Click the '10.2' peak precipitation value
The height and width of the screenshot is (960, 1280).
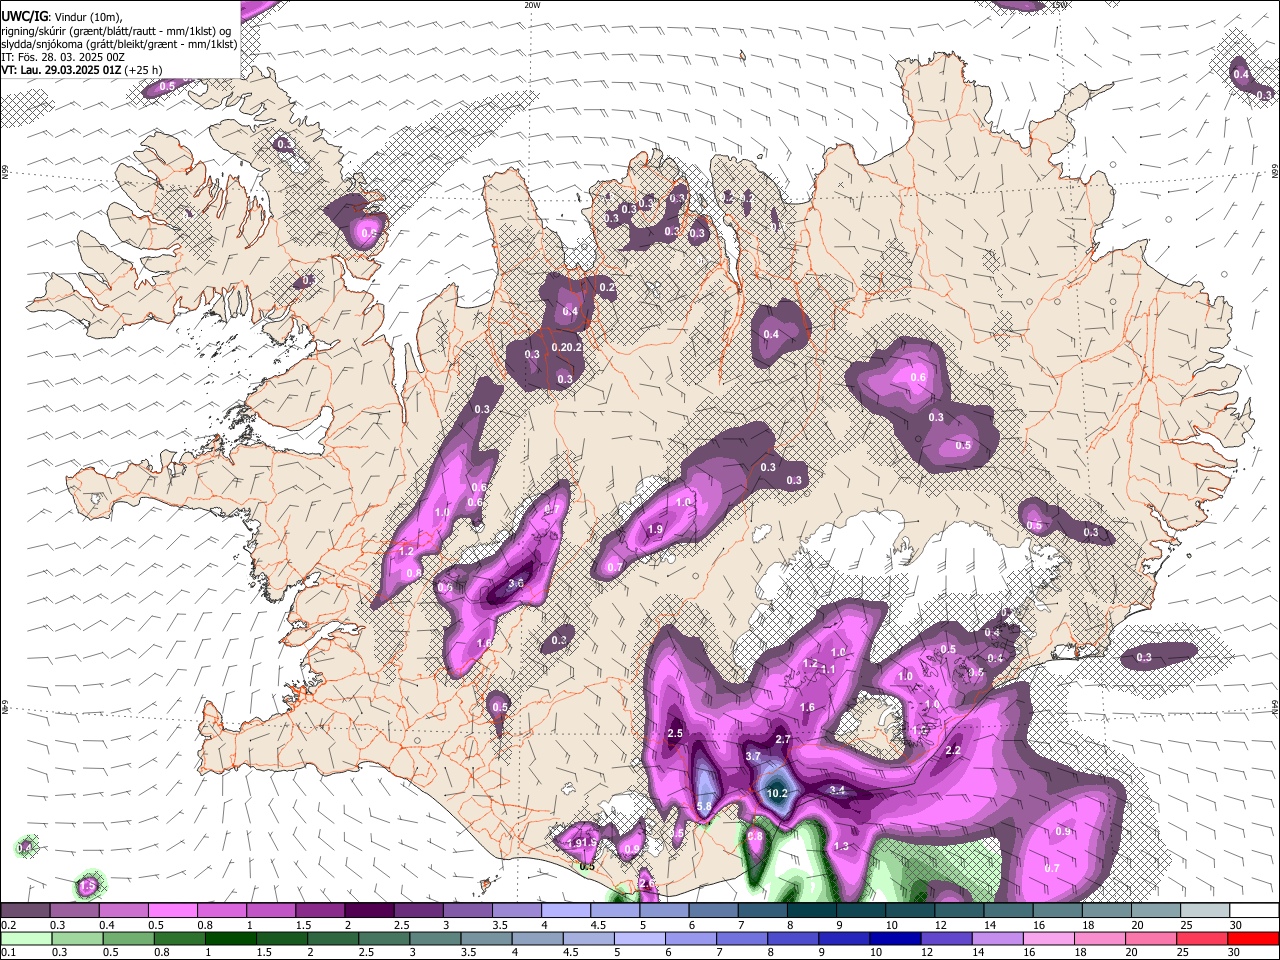pos(777,793)
